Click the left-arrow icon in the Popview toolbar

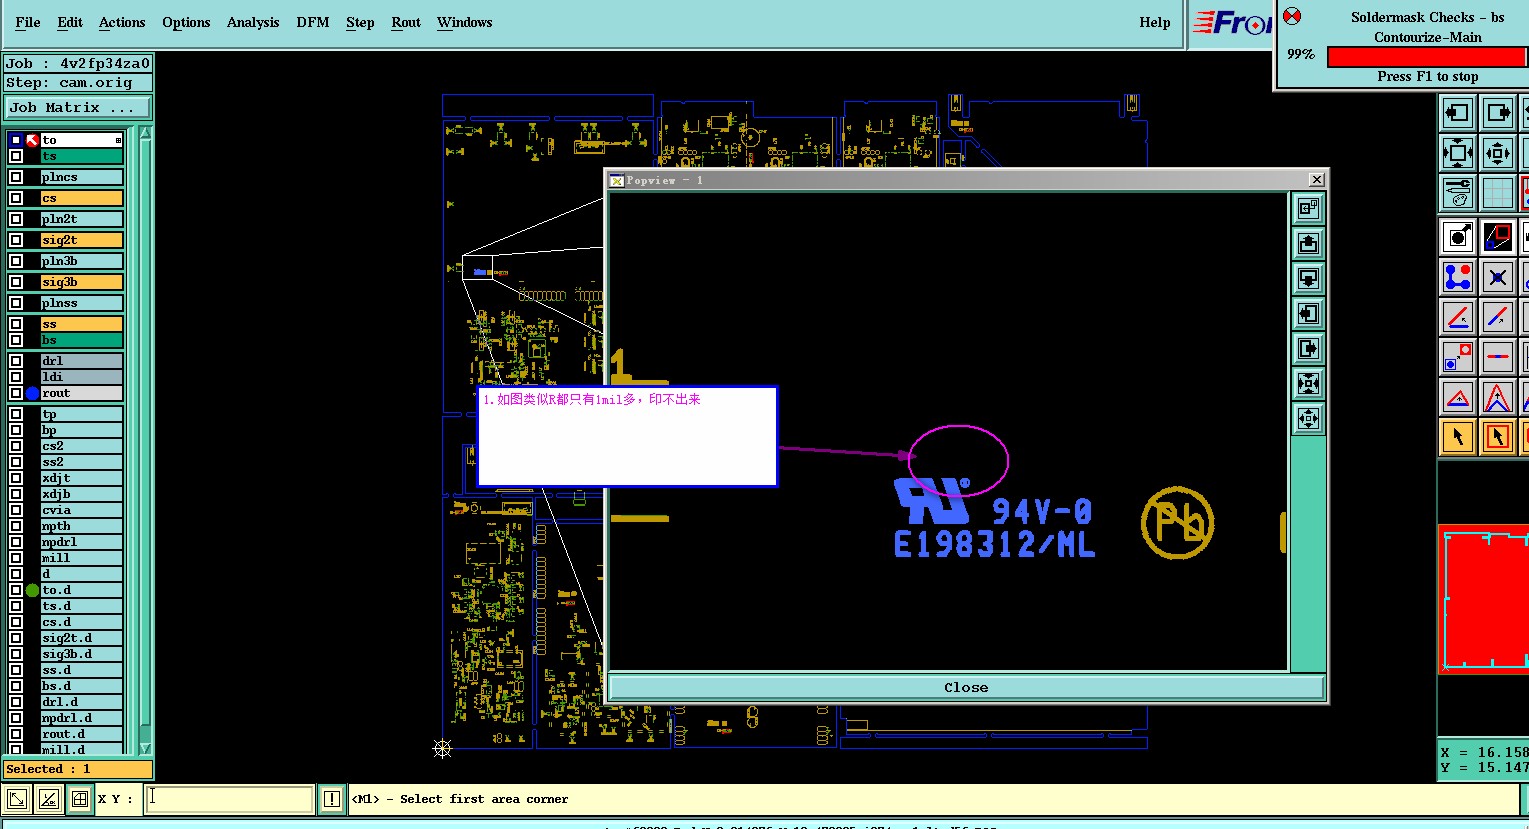1308,313
